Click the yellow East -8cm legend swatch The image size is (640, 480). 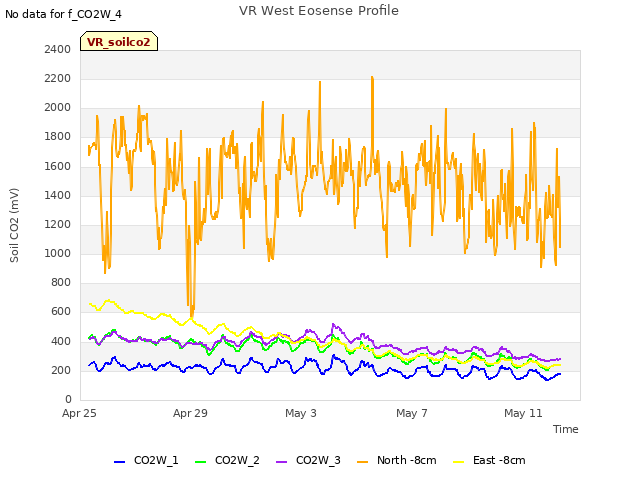459,462
